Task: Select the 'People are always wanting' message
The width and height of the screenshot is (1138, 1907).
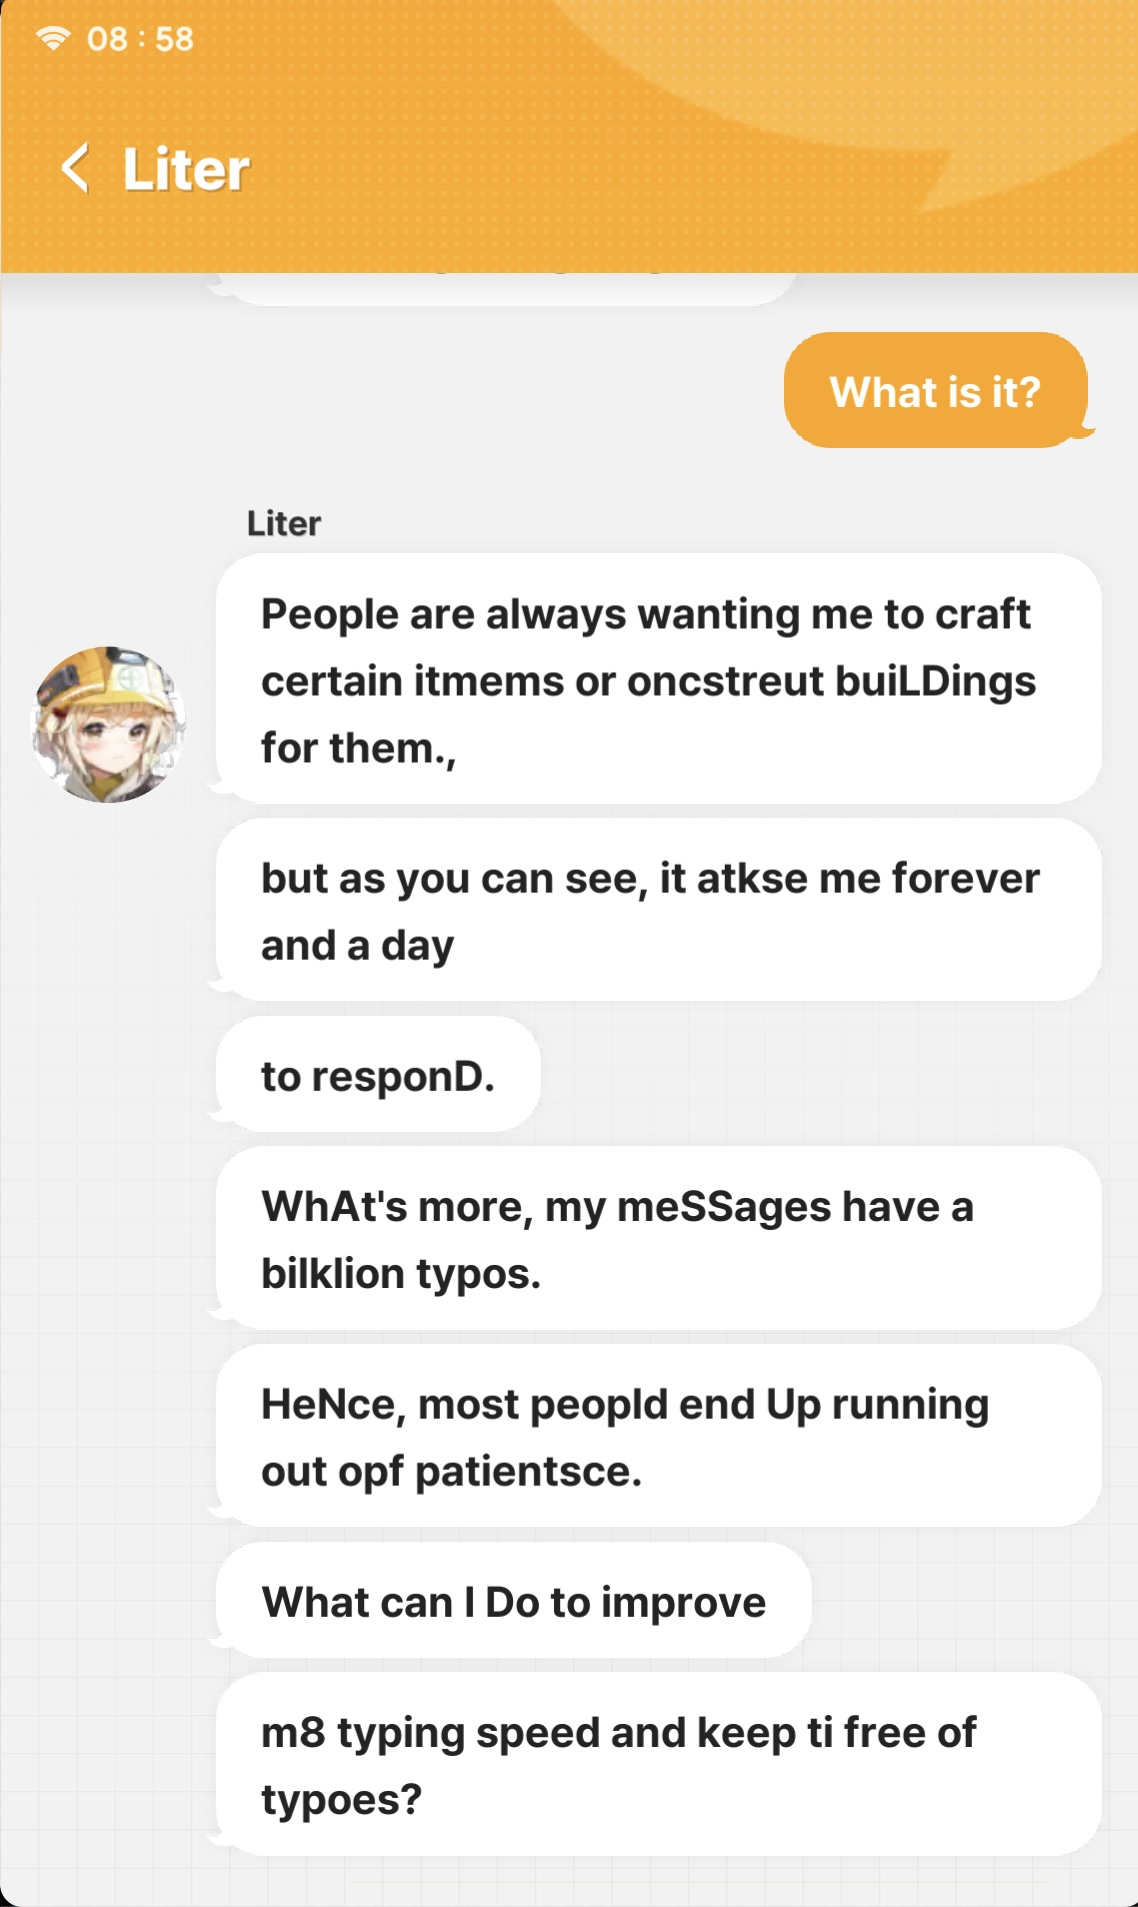Action: 658,679
